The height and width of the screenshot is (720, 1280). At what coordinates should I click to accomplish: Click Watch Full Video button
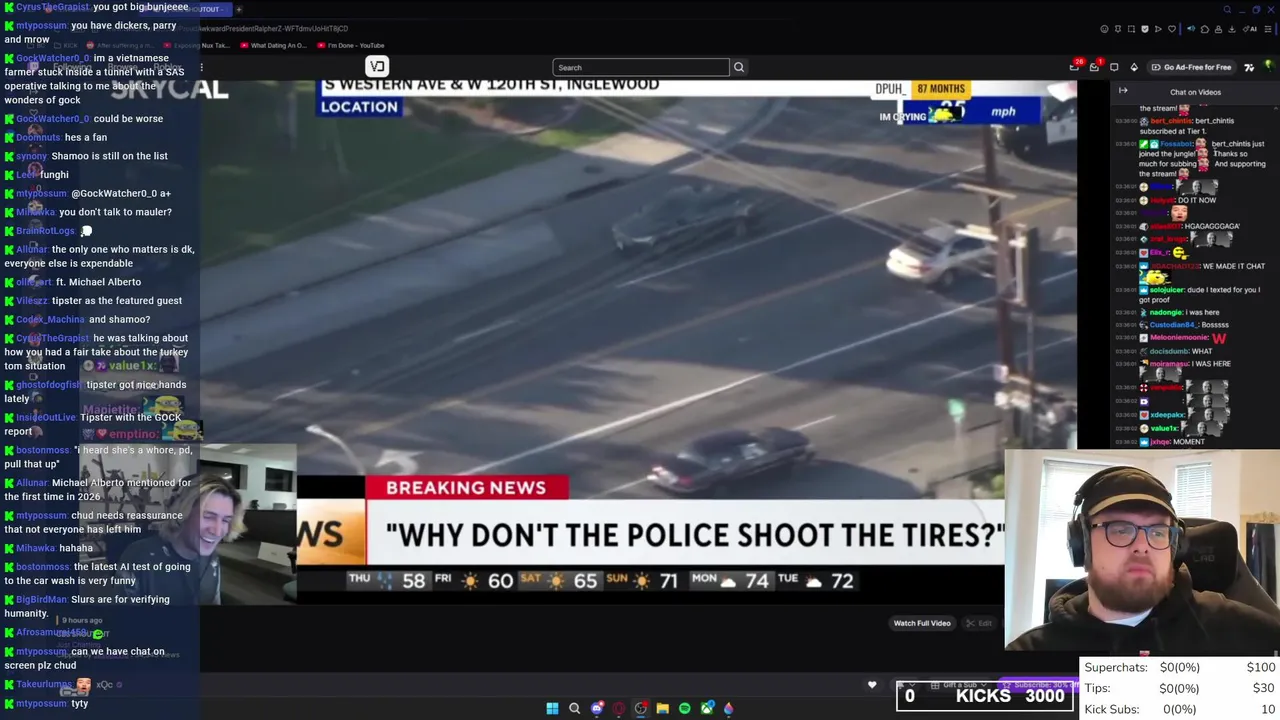922,623
